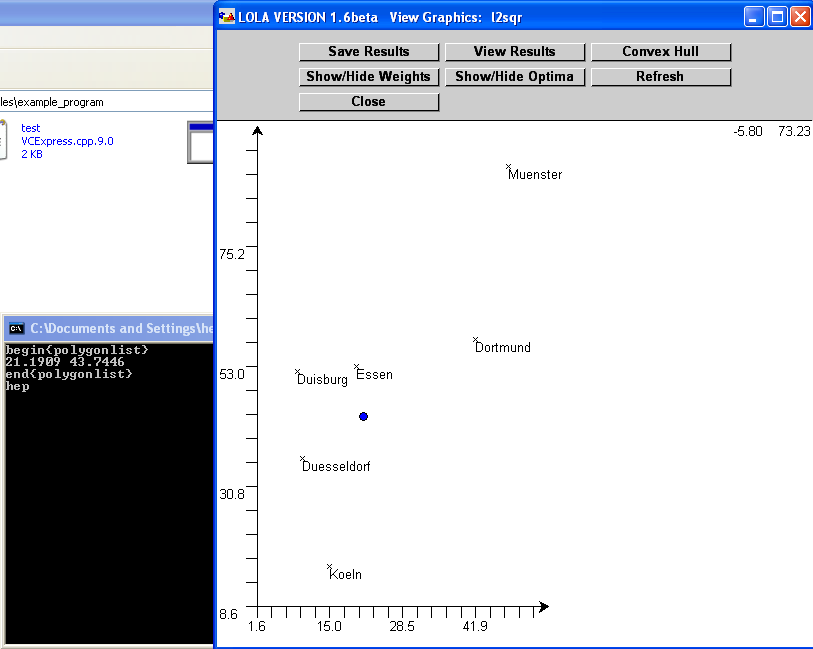
Task: Maximize the LOLA graphics window
Action: (x=777, y=17)
